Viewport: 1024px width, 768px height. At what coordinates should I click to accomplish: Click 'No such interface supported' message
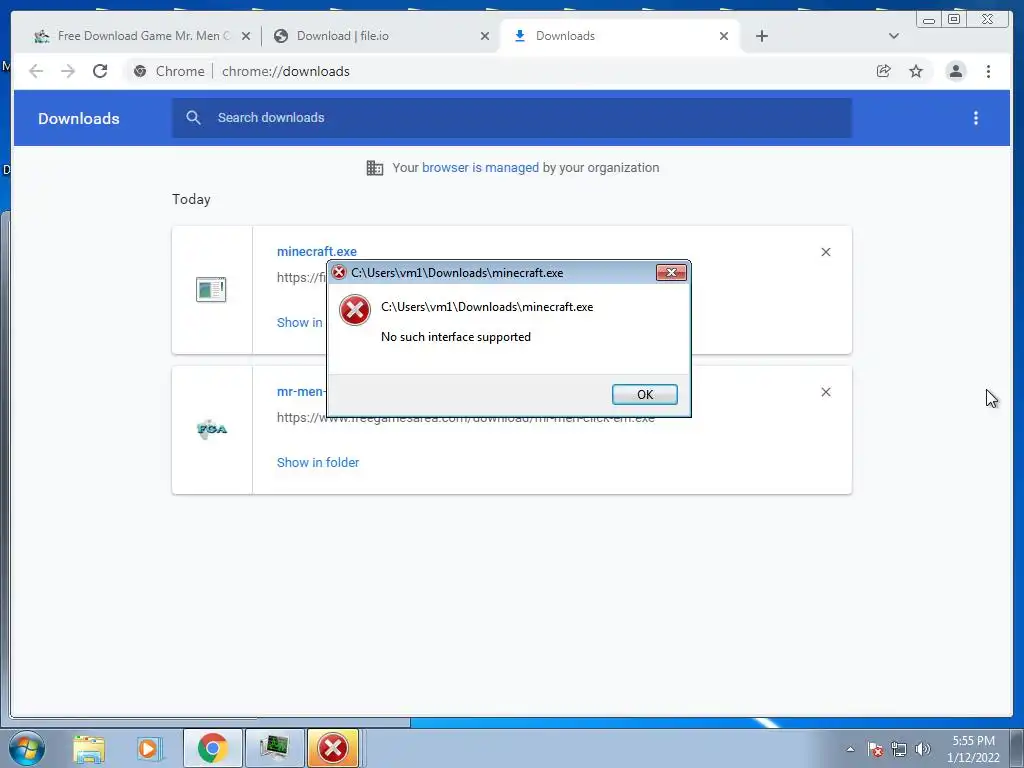[456, 337]
